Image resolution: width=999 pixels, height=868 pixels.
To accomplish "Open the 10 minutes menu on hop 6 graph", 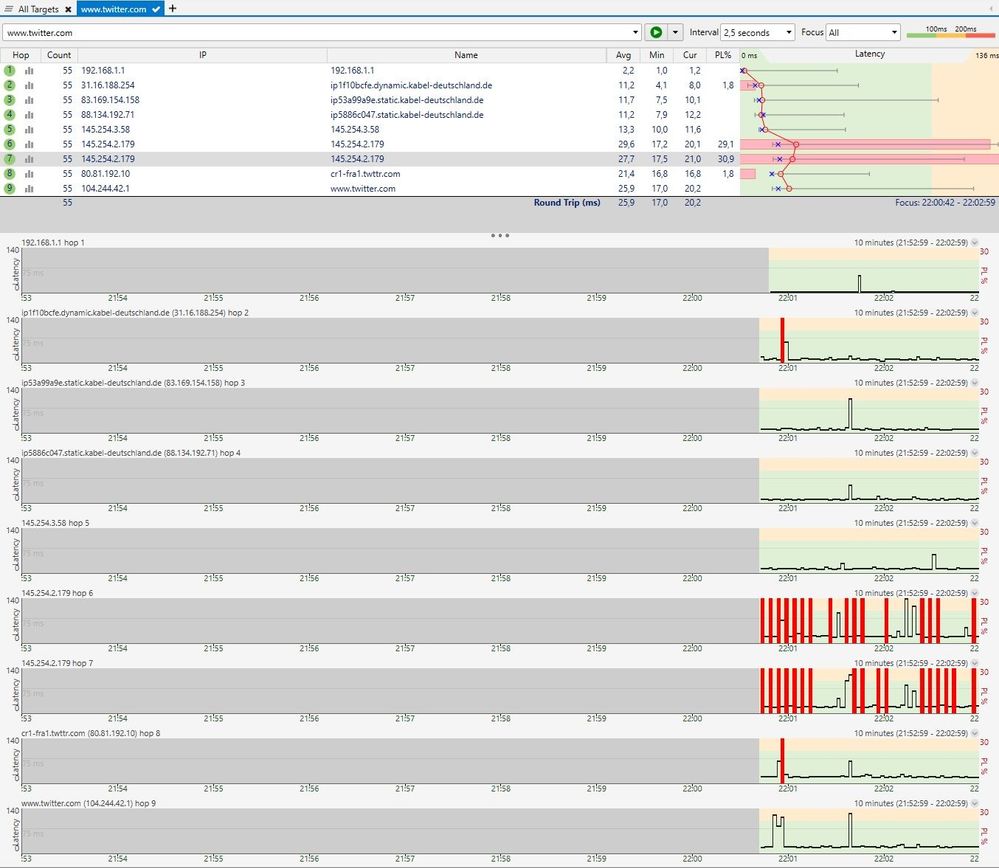I will click(x=974, y=593).
